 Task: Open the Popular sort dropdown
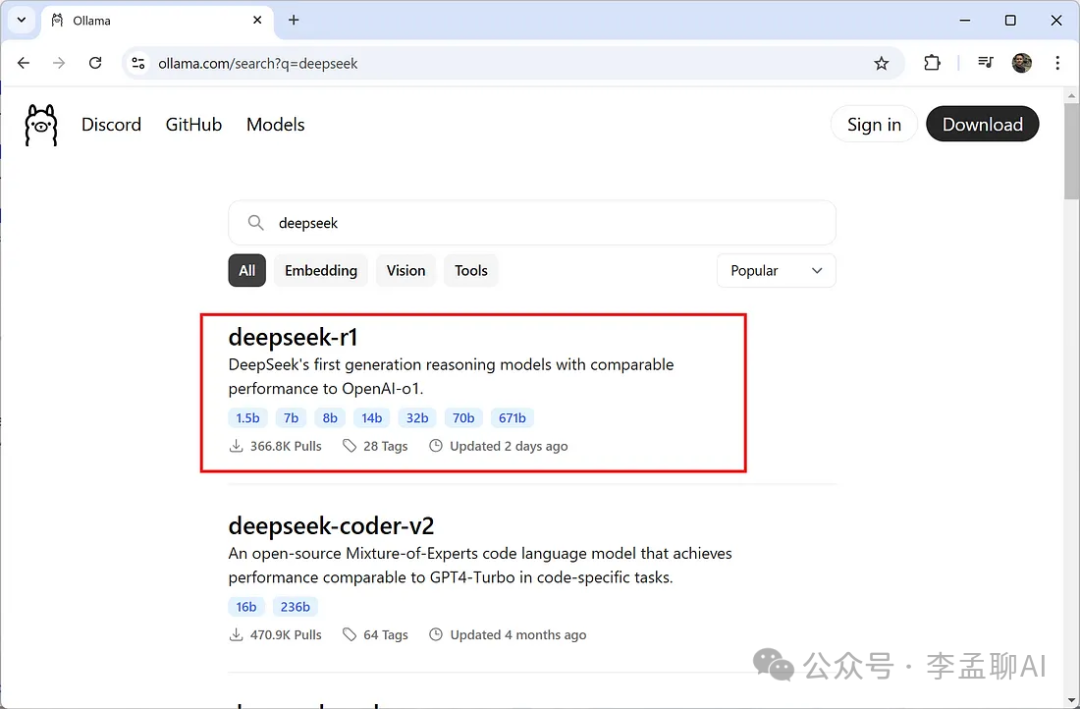click(x=776, y=271)
